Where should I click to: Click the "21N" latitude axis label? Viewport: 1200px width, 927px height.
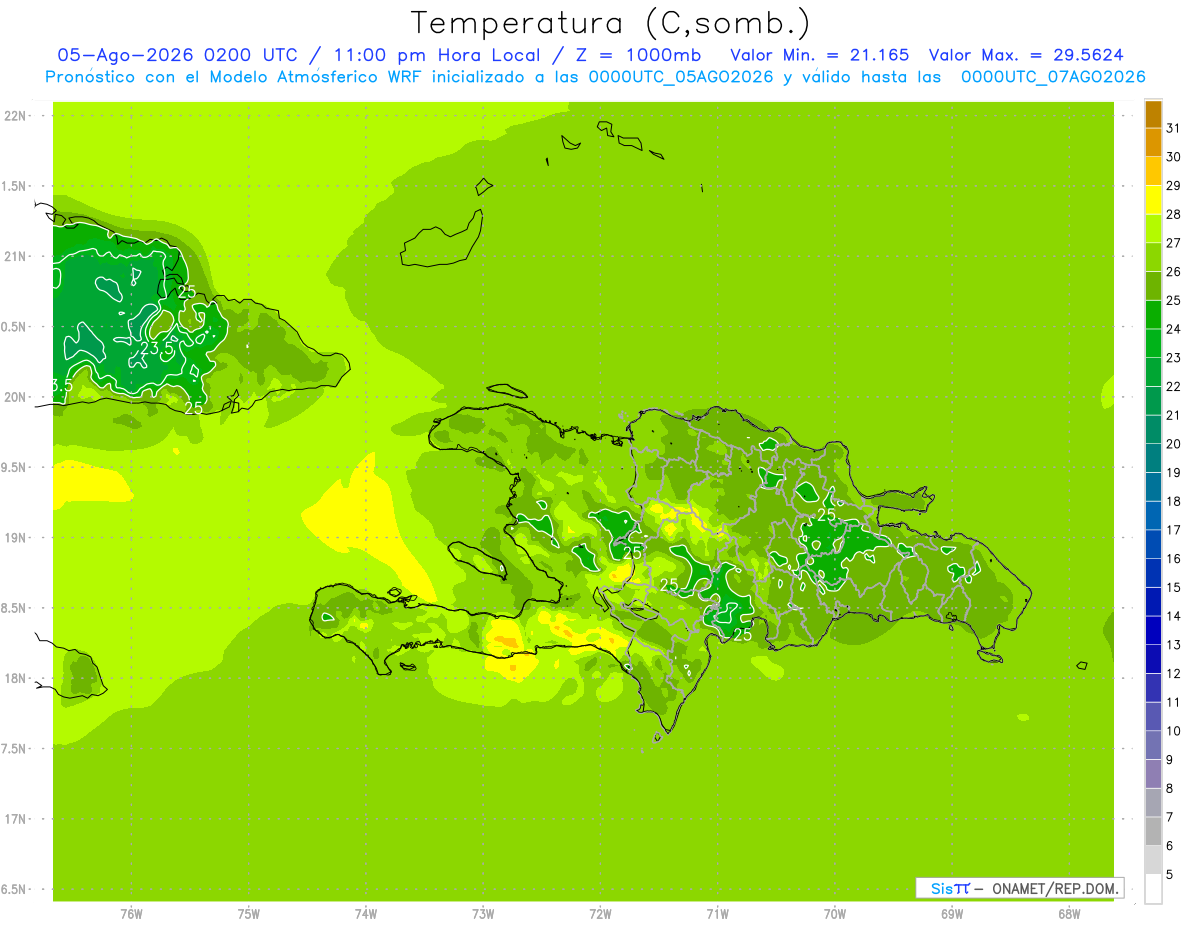15,257
